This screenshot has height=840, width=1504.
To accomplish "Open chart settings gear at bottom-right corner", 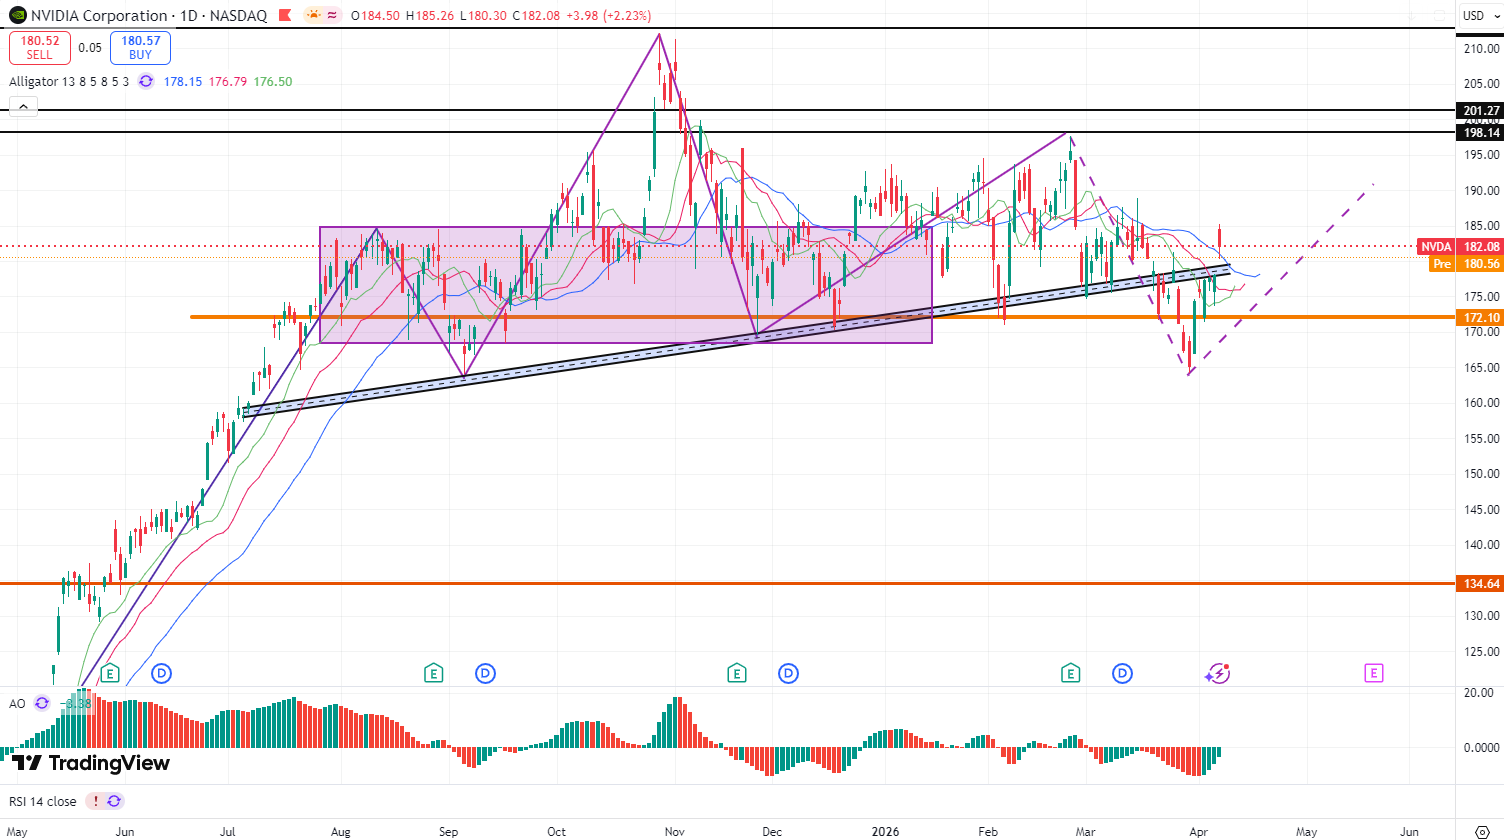I will pos(1482,831).
